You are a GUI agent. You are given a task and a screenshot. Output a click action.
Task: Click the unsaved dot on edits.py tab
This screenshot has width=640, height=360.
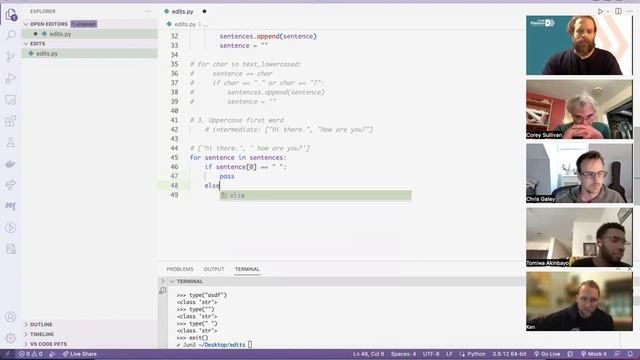[x=204, y=11]
